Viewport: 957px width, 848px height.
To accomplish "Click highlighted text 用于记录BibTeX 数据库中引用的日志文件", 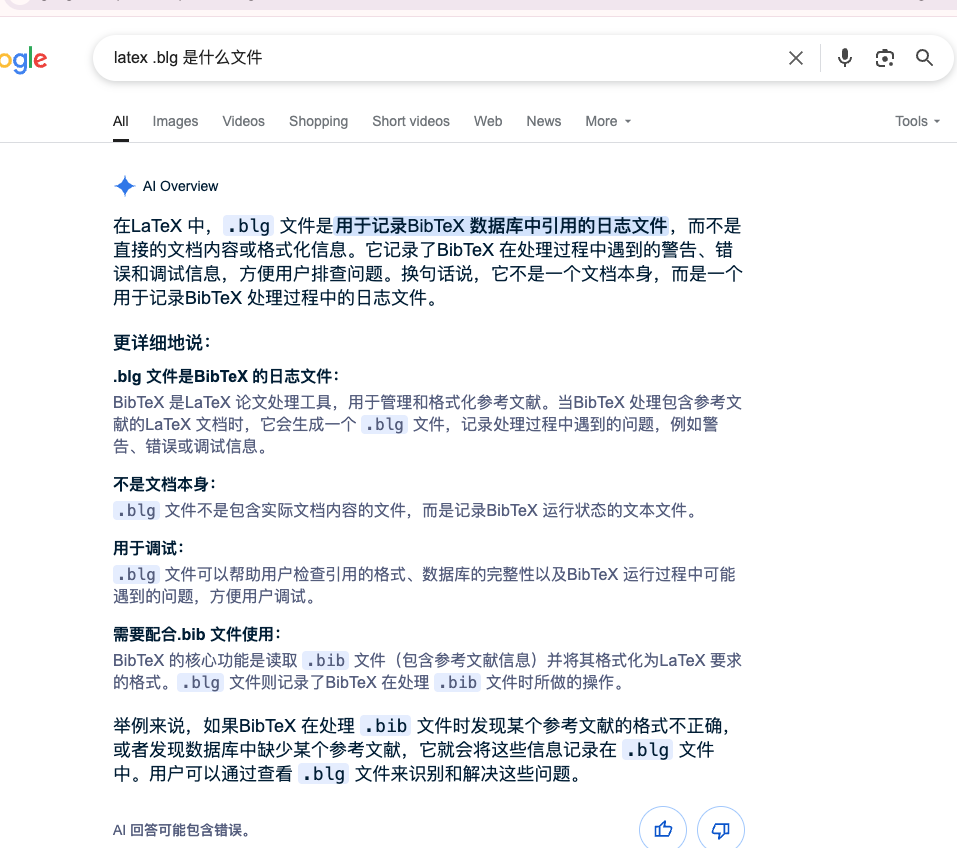I will click(501, 226).
